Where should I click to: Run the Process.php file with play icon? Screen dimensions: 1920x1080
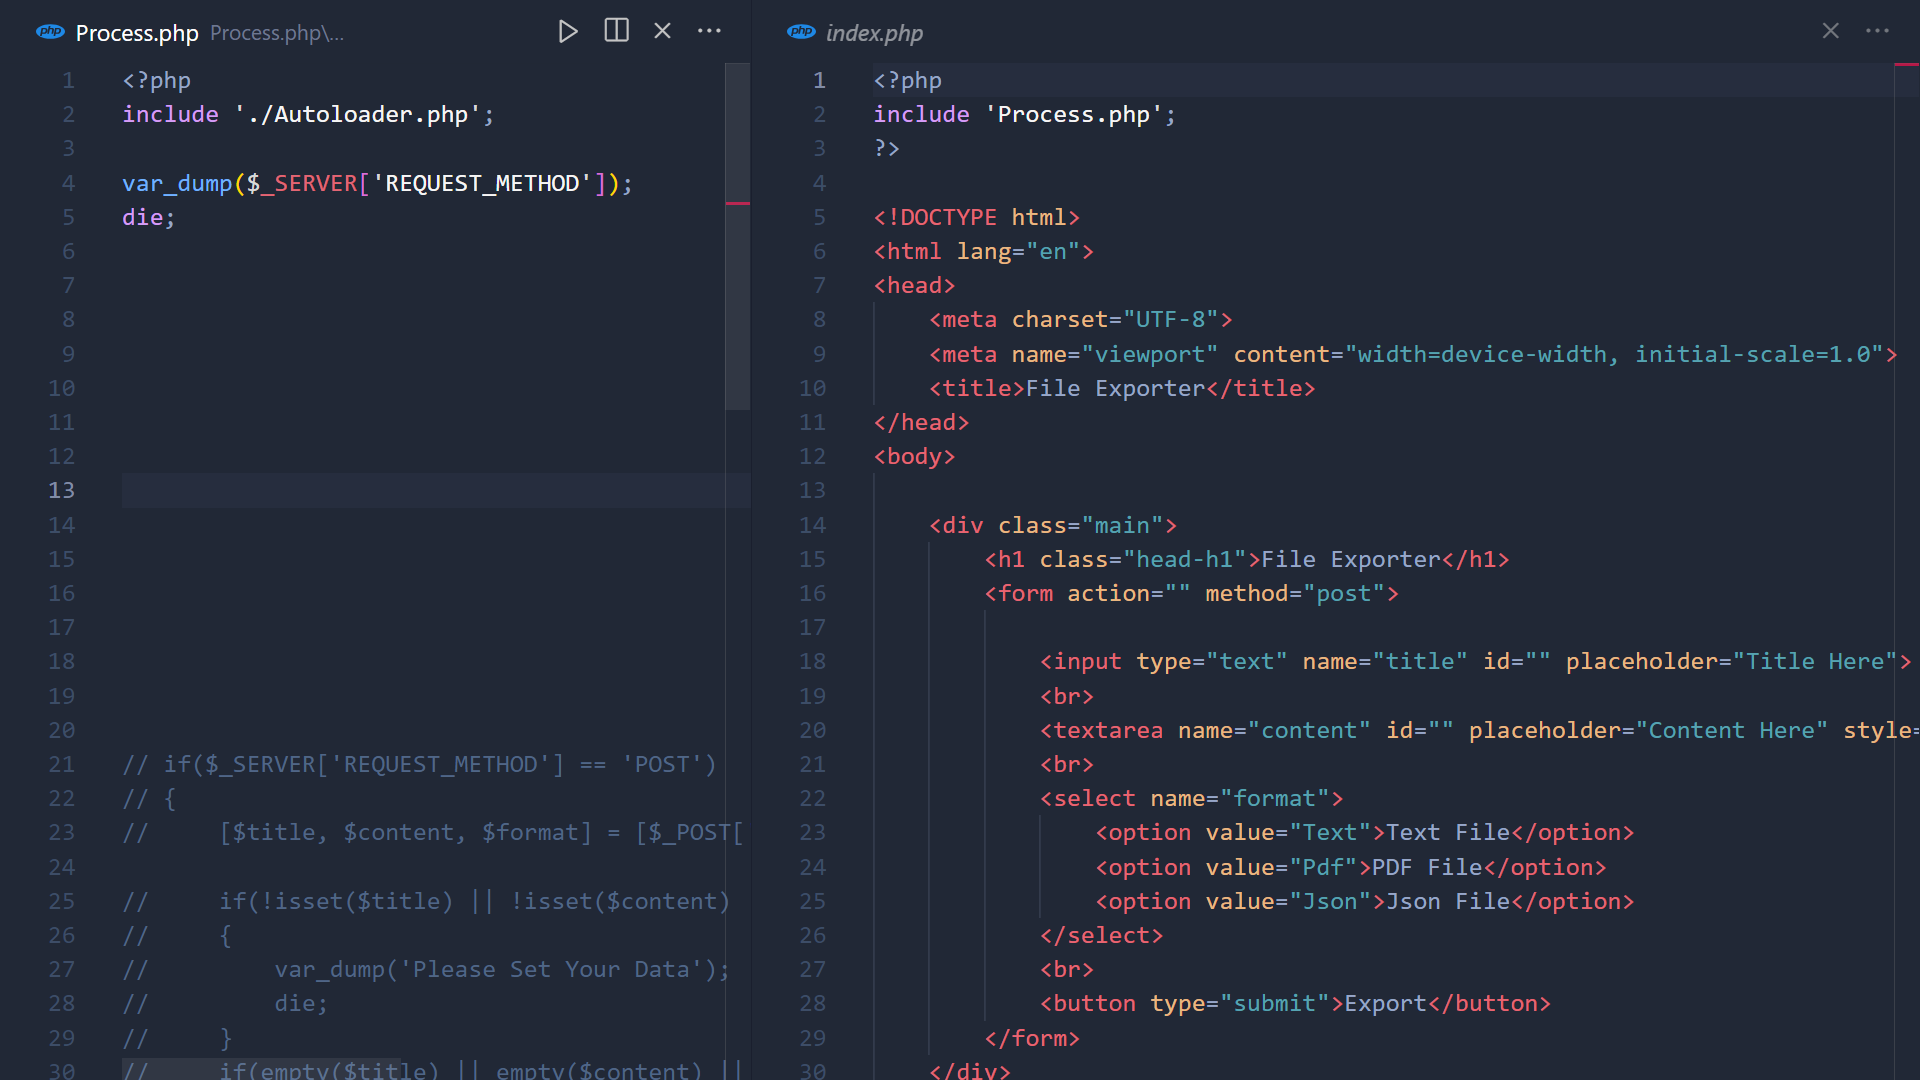pos(567,32)
